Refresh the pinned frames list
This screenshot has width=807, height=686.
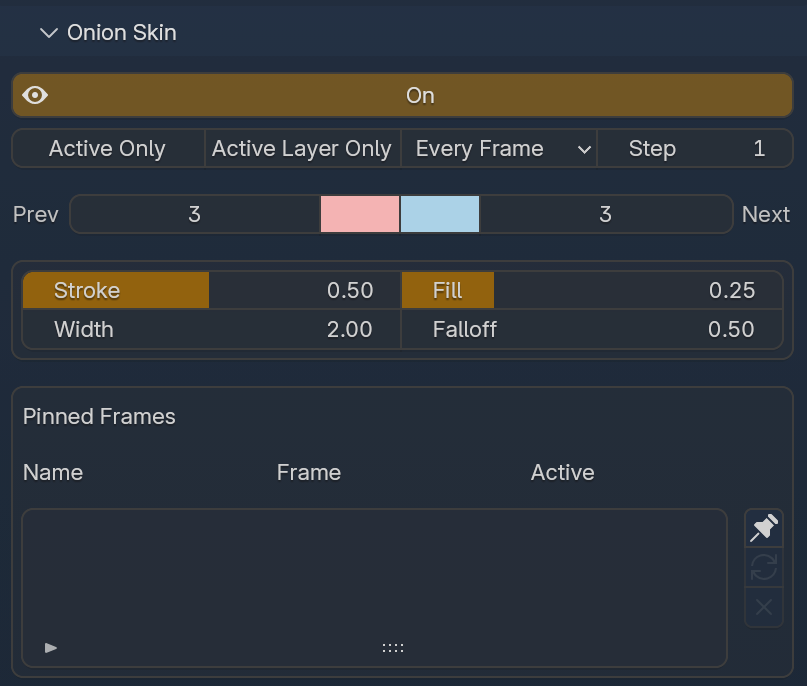(763, 568)
